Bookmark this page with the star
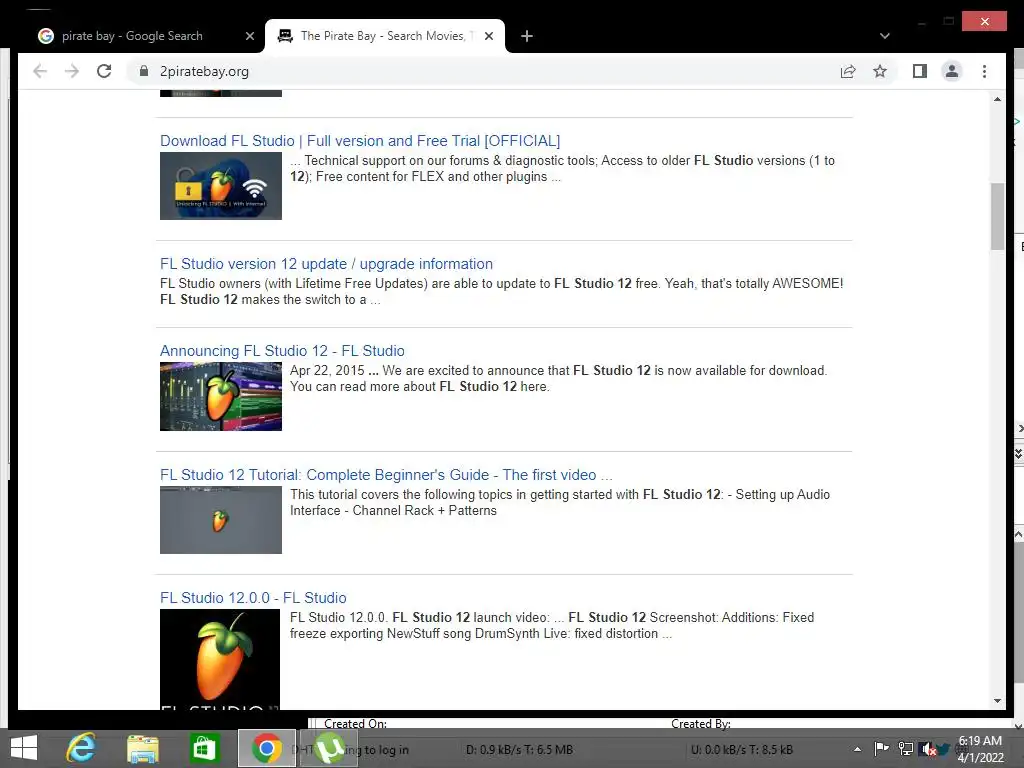This screenshot has height=768, width=1024. coord(880,71)
